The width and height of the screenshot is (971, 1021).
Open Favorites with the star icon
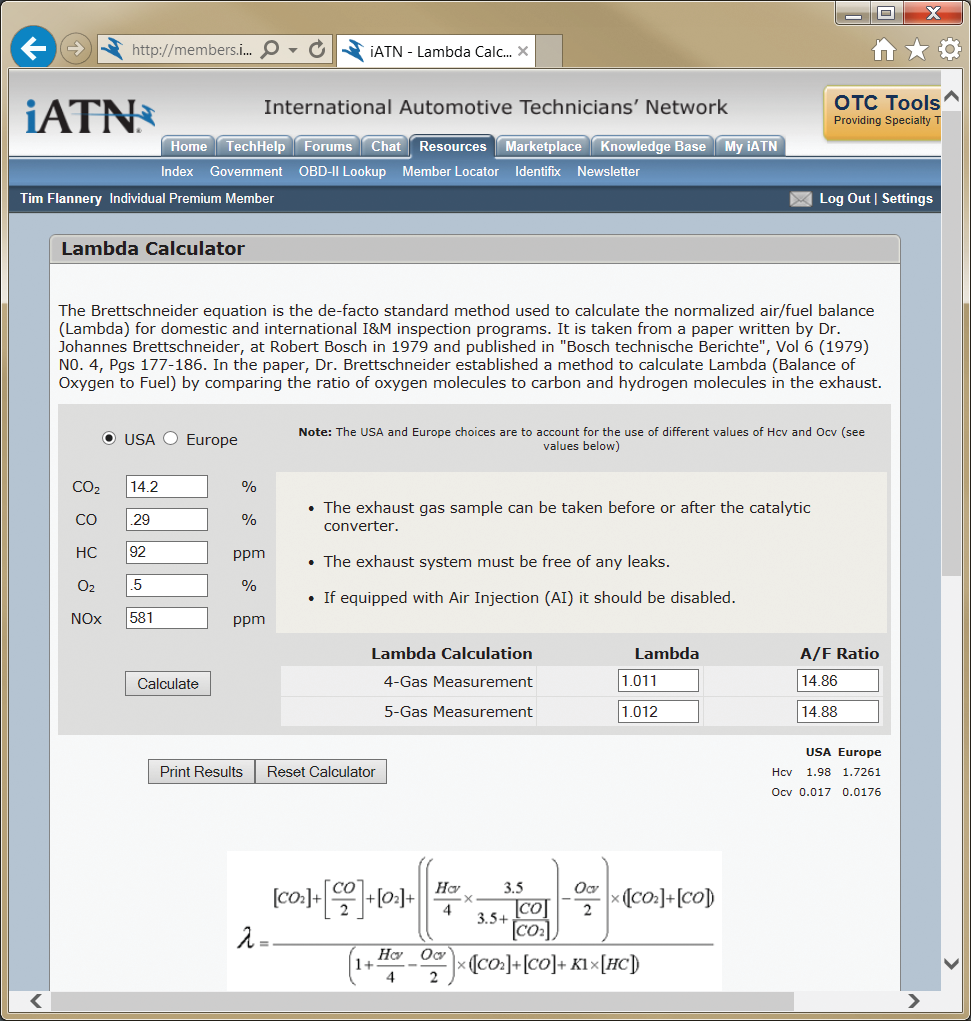[x=916, y=48]
